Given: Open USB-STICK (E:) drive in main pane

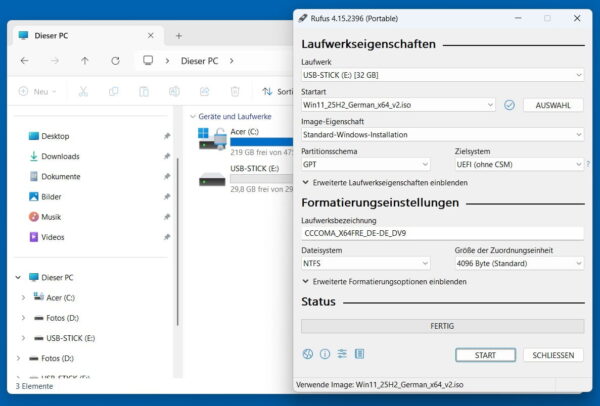Looking at the screenshot, I should pos(245,178).
